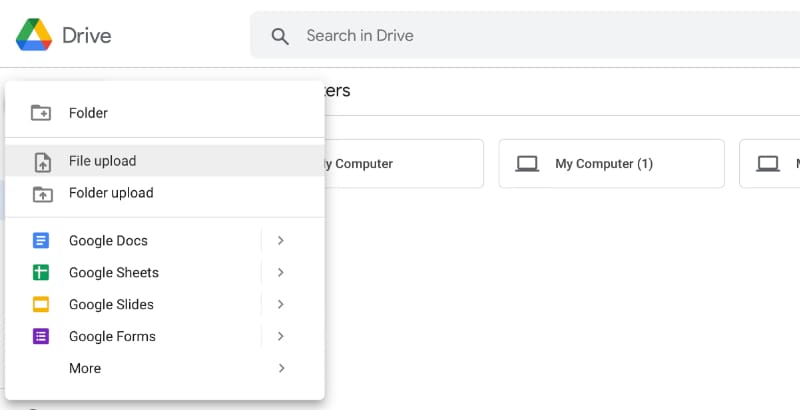Image resolution: width=800 pixels, height=410 pixels.
Task: Create a new Google Slides presentation
Action: (133, 304)
